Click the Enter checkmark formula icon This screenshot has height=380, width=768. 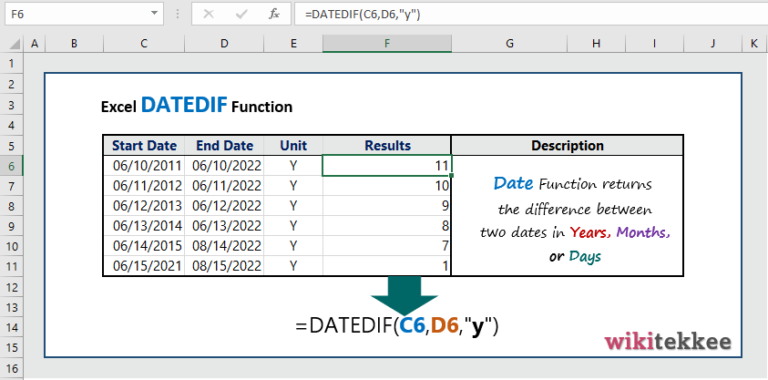(x=241, y=14)
